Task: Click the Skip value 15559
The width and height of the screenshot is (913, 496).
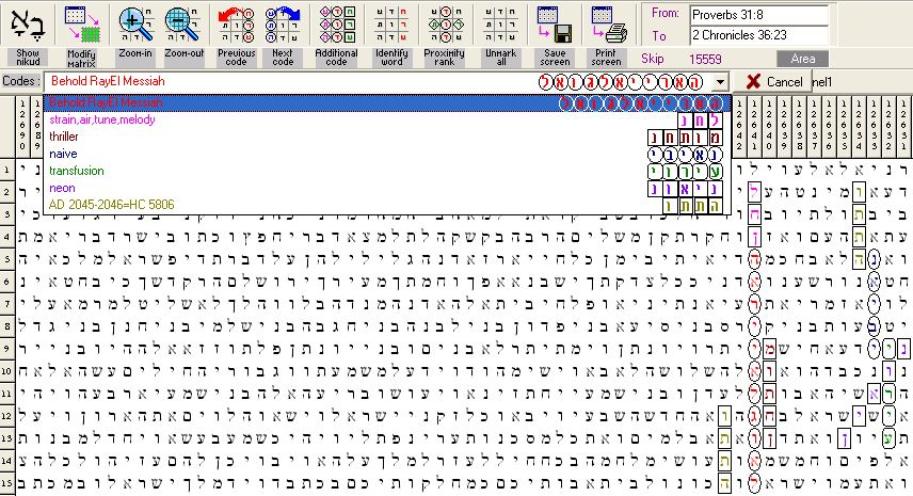Action: click(x=705, y=59)
